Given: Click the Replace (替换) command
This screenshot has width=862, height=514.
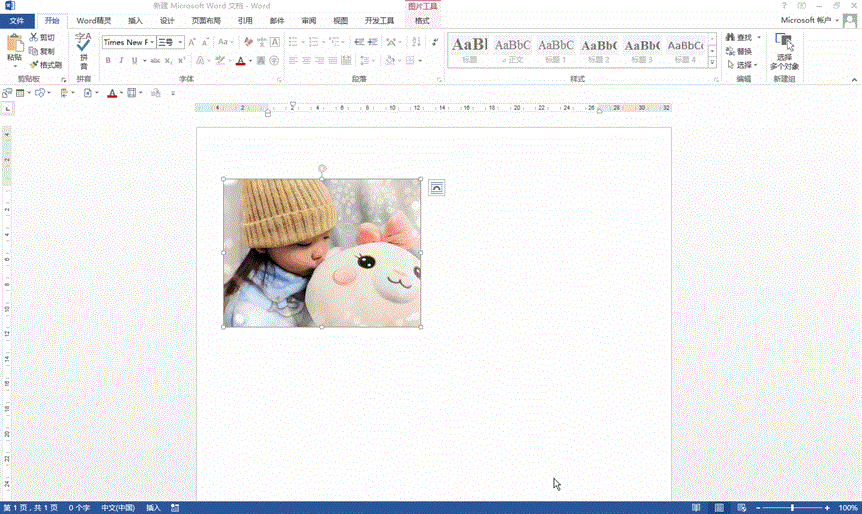Looking at the screenshot, I should pos(743,51).
